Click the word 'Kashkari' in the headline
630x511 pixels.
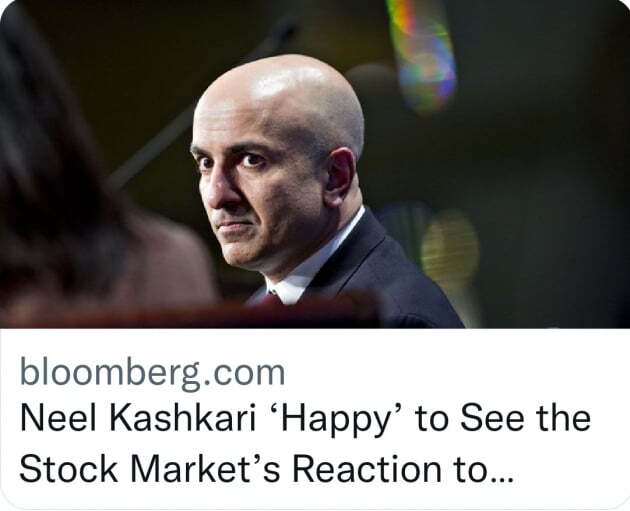coord(182,418)
